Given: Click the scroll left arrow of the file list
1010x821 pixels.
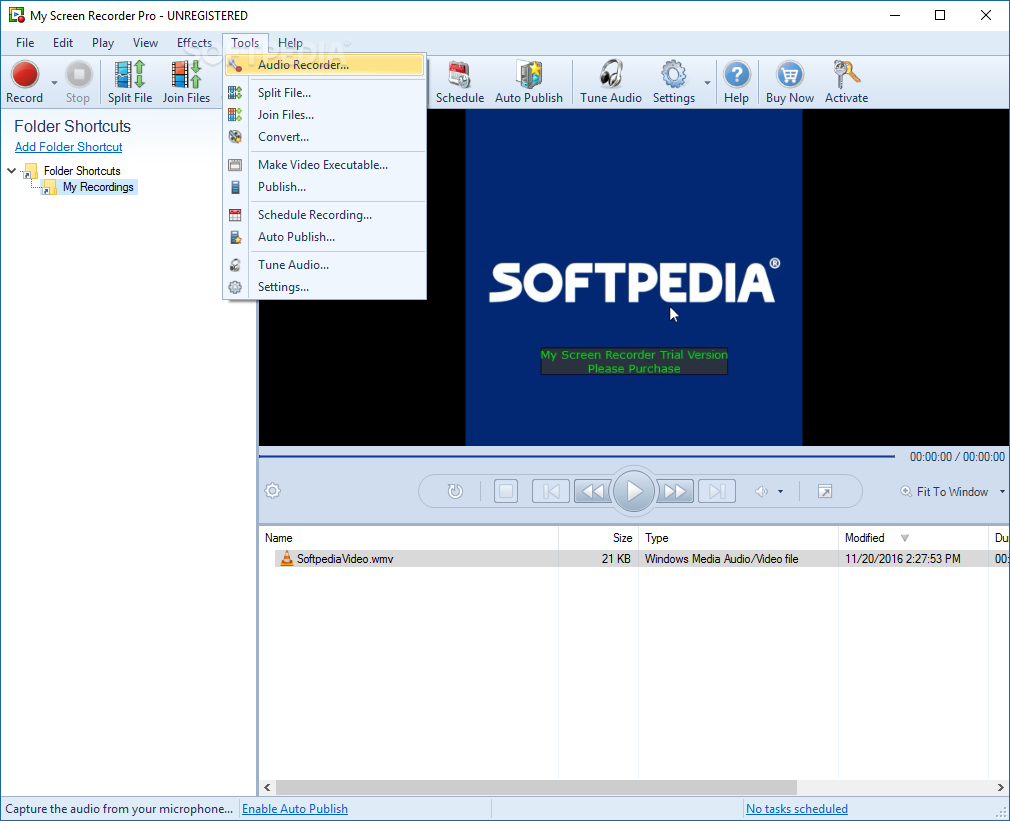Looking at the screenshot, I should click(267, 787).
